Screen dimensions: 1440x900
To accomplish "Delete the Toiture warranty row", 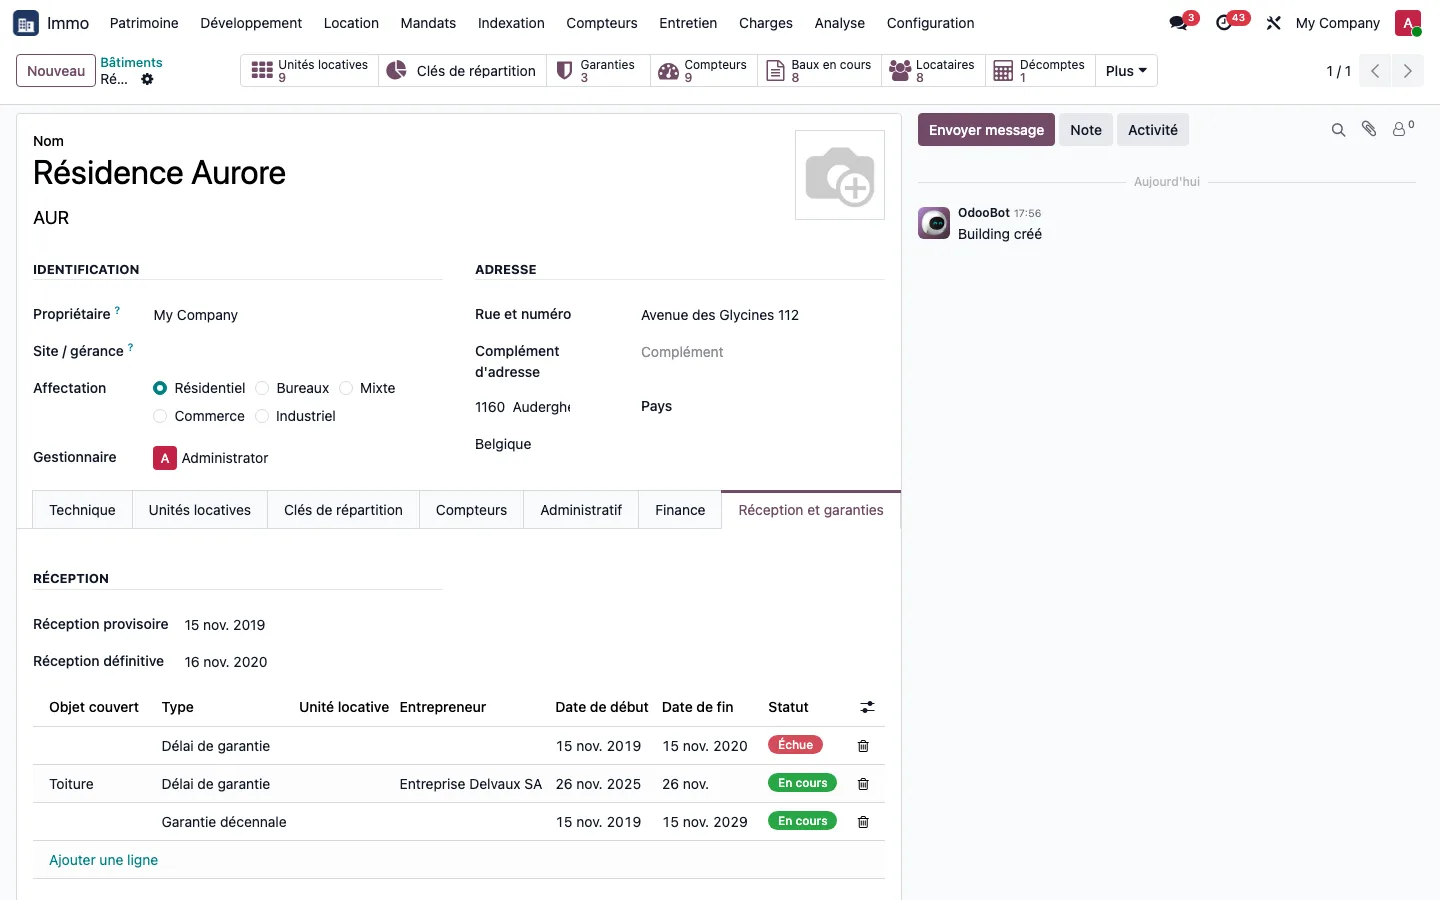I will click(863, 784).
